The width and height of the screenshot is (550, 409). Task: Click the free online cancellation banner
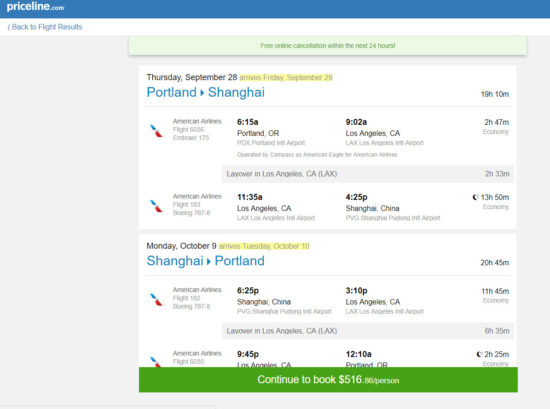[x=328, y=46]
